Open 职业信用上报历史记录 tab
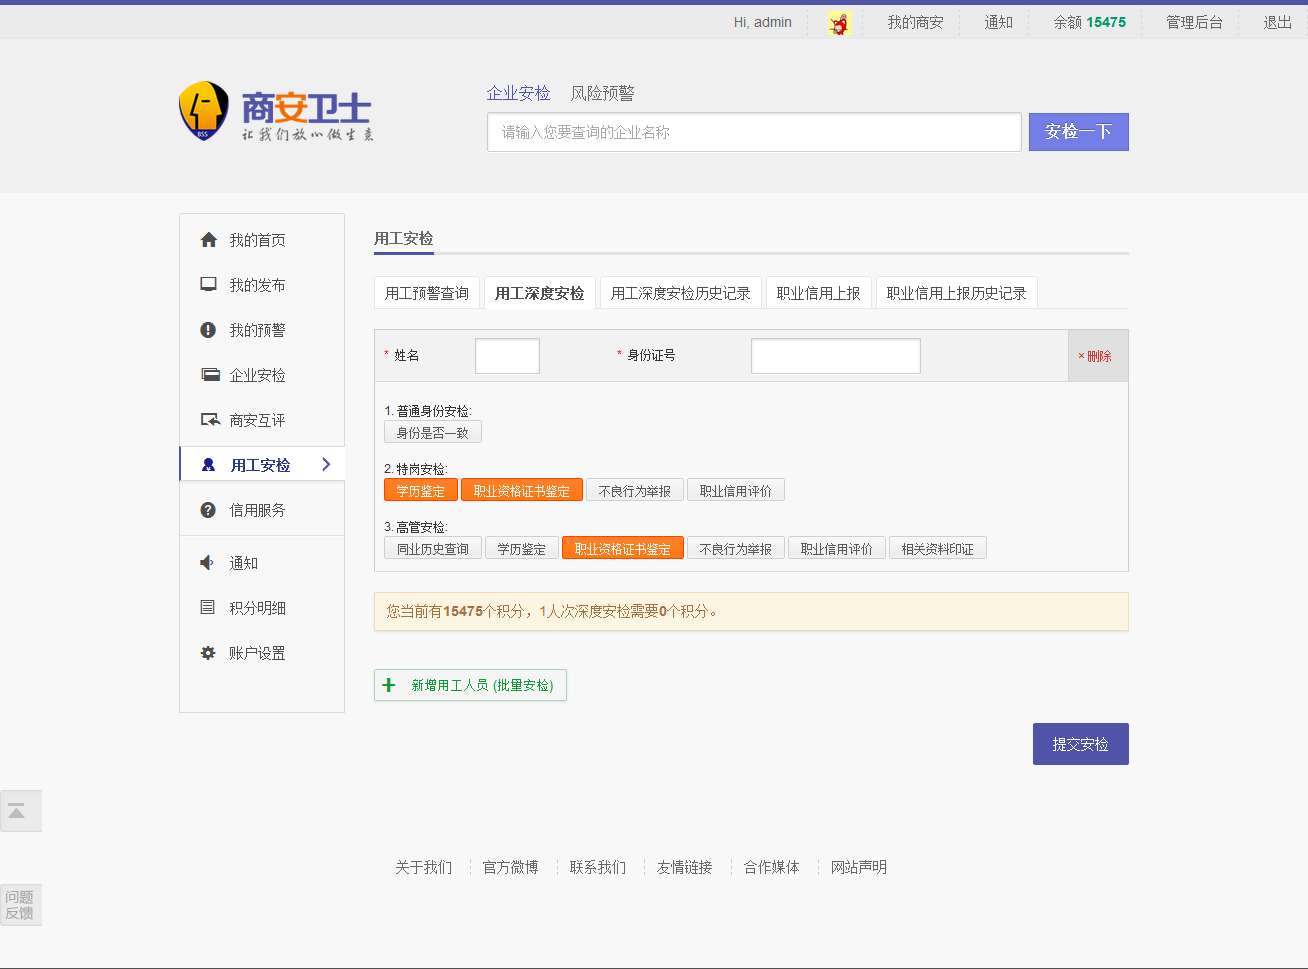 [x=957, y=293]
